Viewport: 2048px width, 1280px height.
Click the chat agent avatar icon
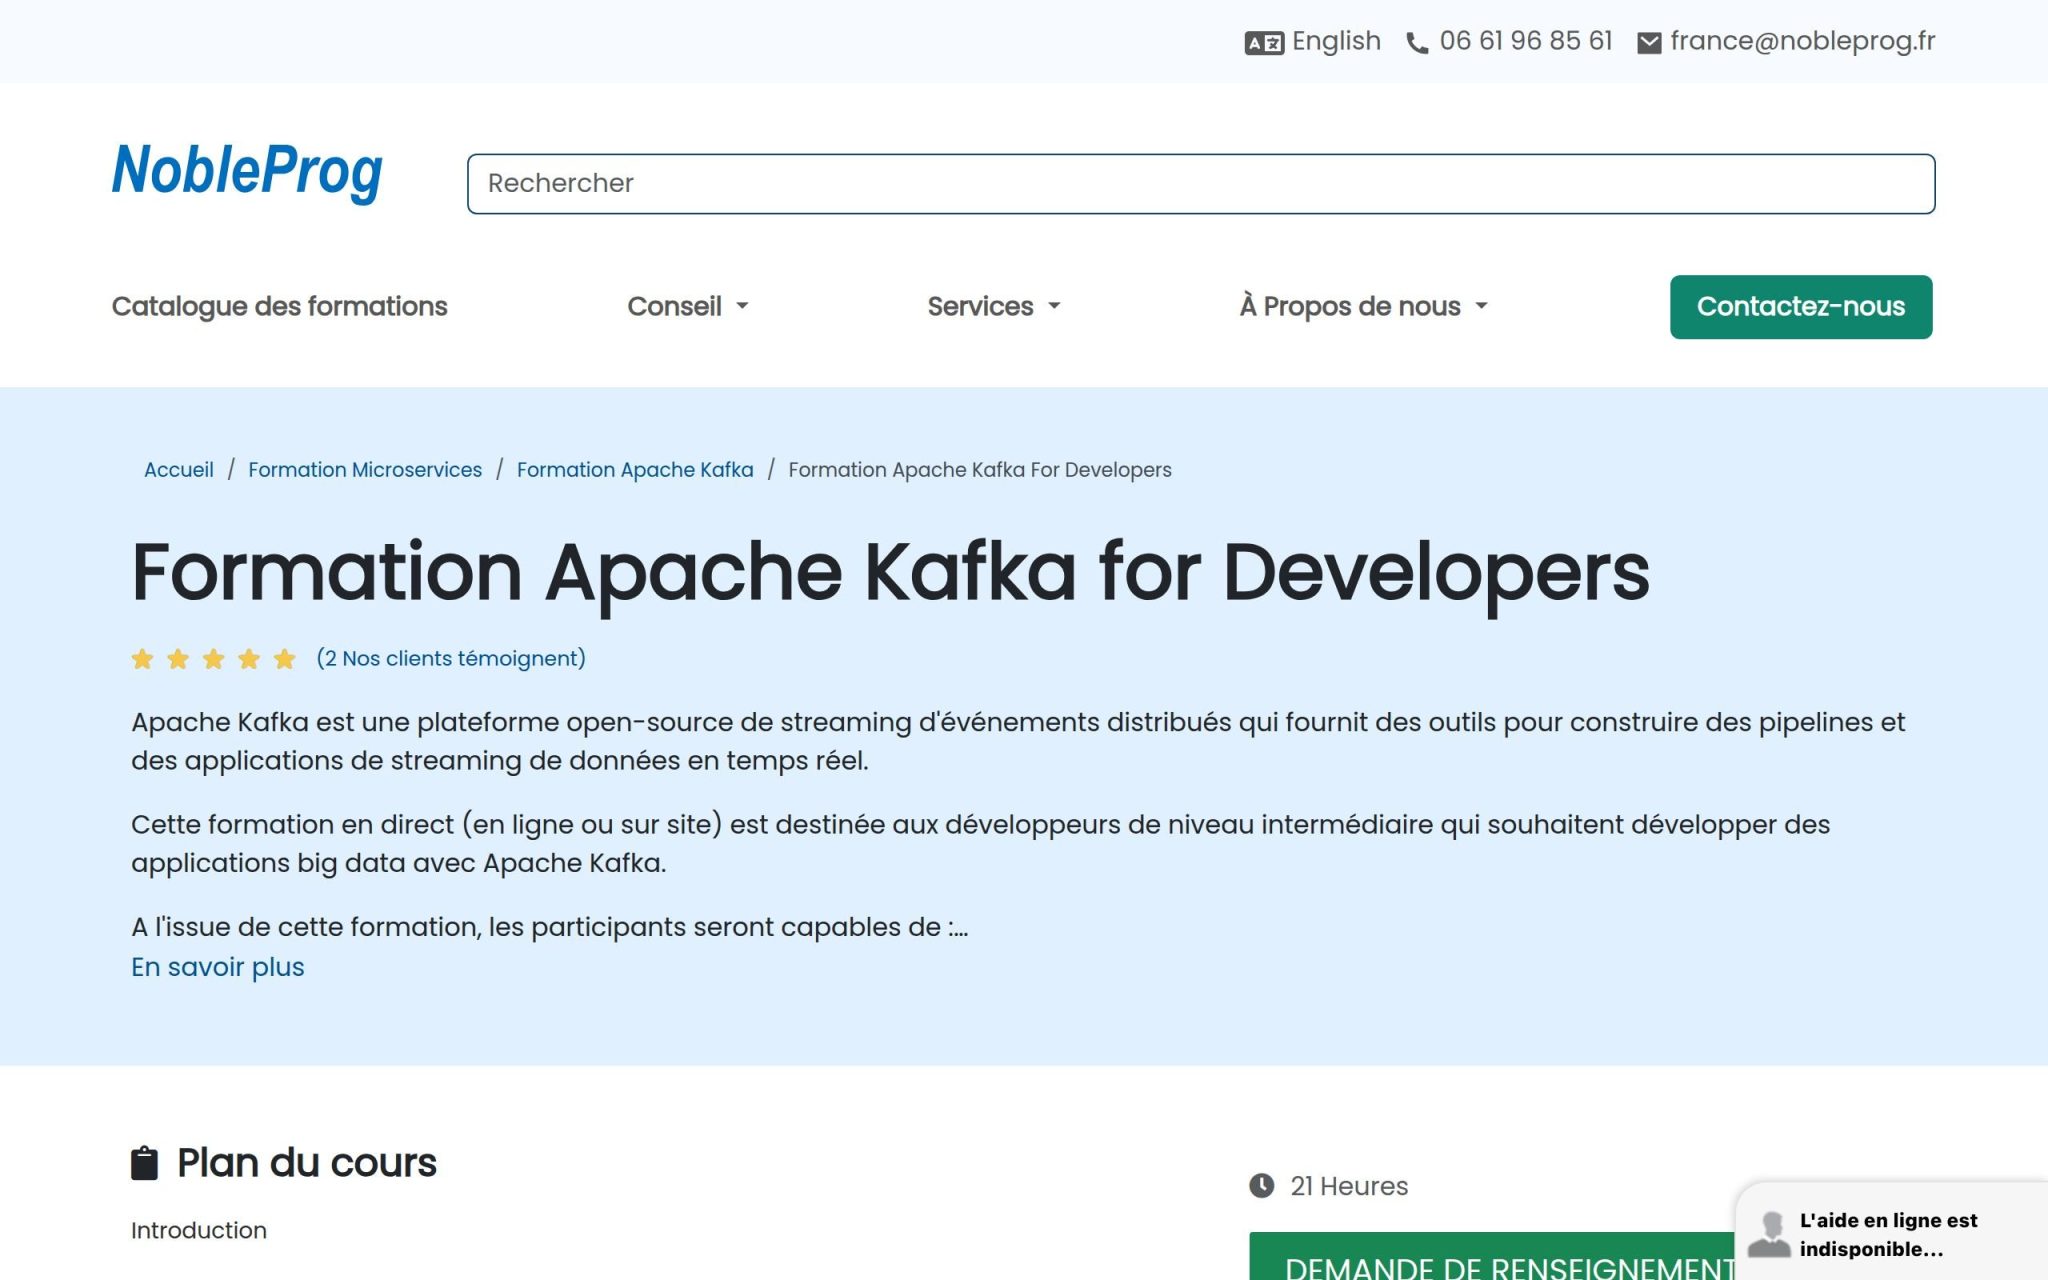[1769, 1234]
